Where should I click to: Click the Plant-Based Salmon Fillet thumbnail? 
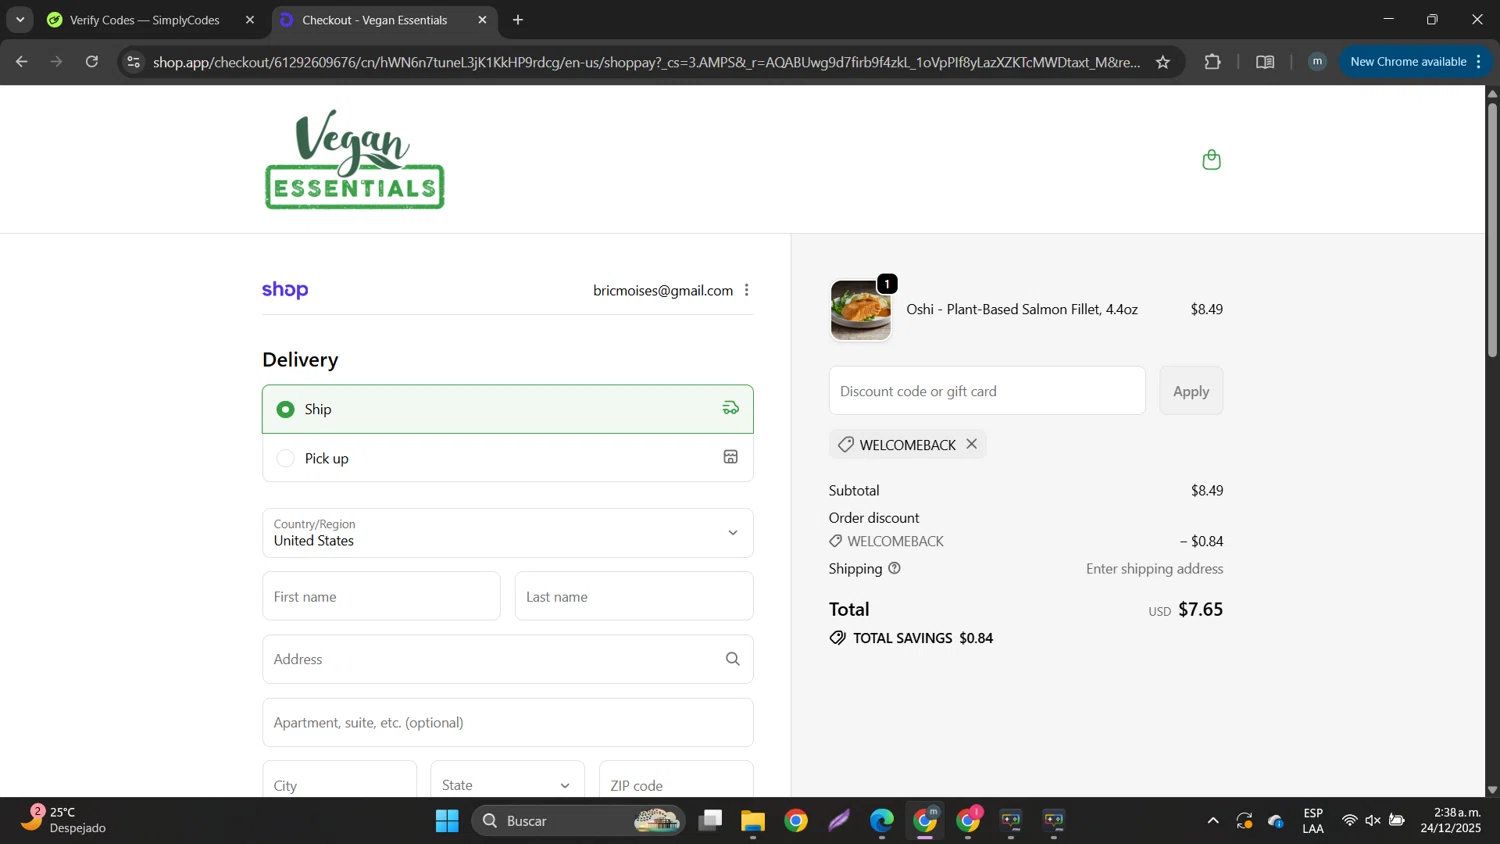tap(861, 310)
